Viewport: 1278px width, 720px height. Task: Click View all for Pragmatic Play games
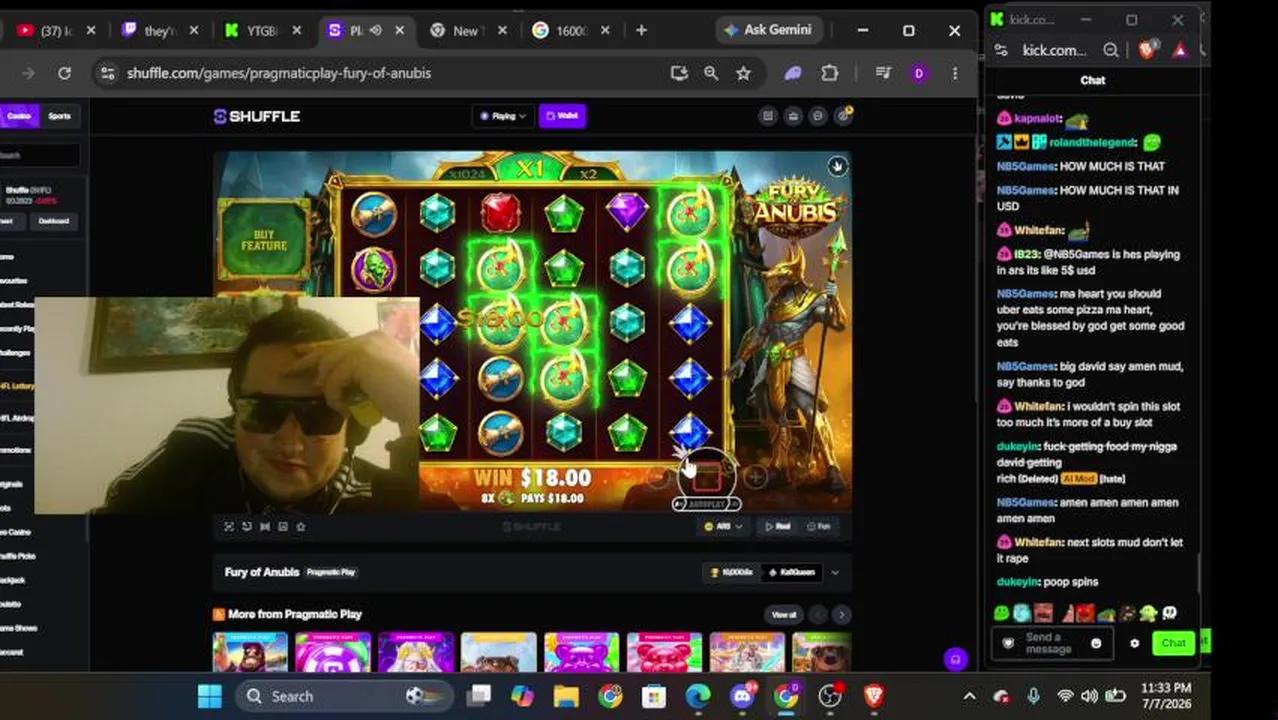784,614
